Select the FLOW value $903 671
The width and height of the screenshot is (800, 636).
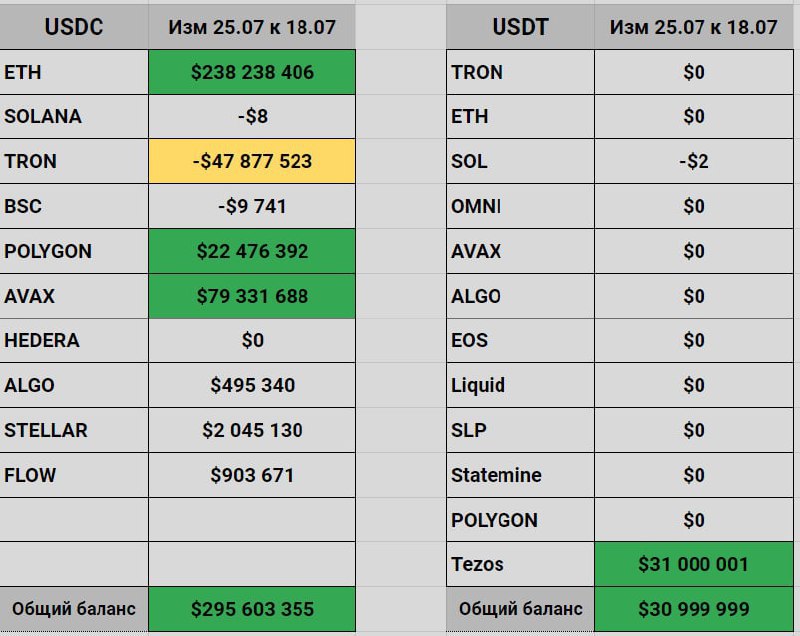click(x=252, y=475)
